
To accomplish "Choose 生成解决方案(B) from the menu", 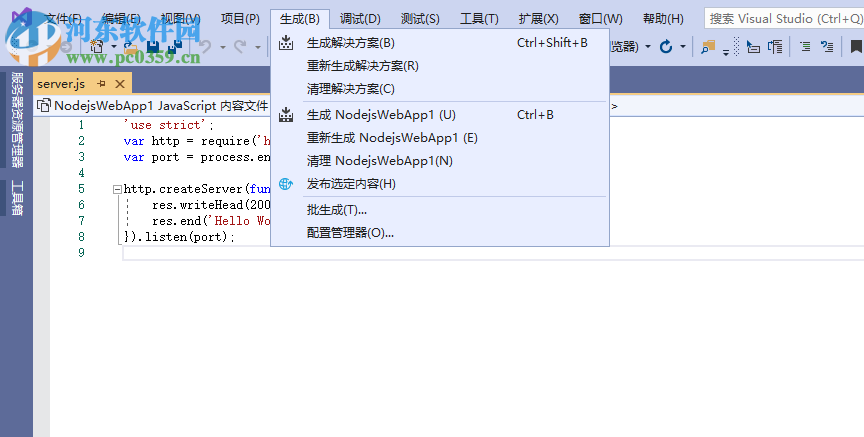I will coord(440,42).
